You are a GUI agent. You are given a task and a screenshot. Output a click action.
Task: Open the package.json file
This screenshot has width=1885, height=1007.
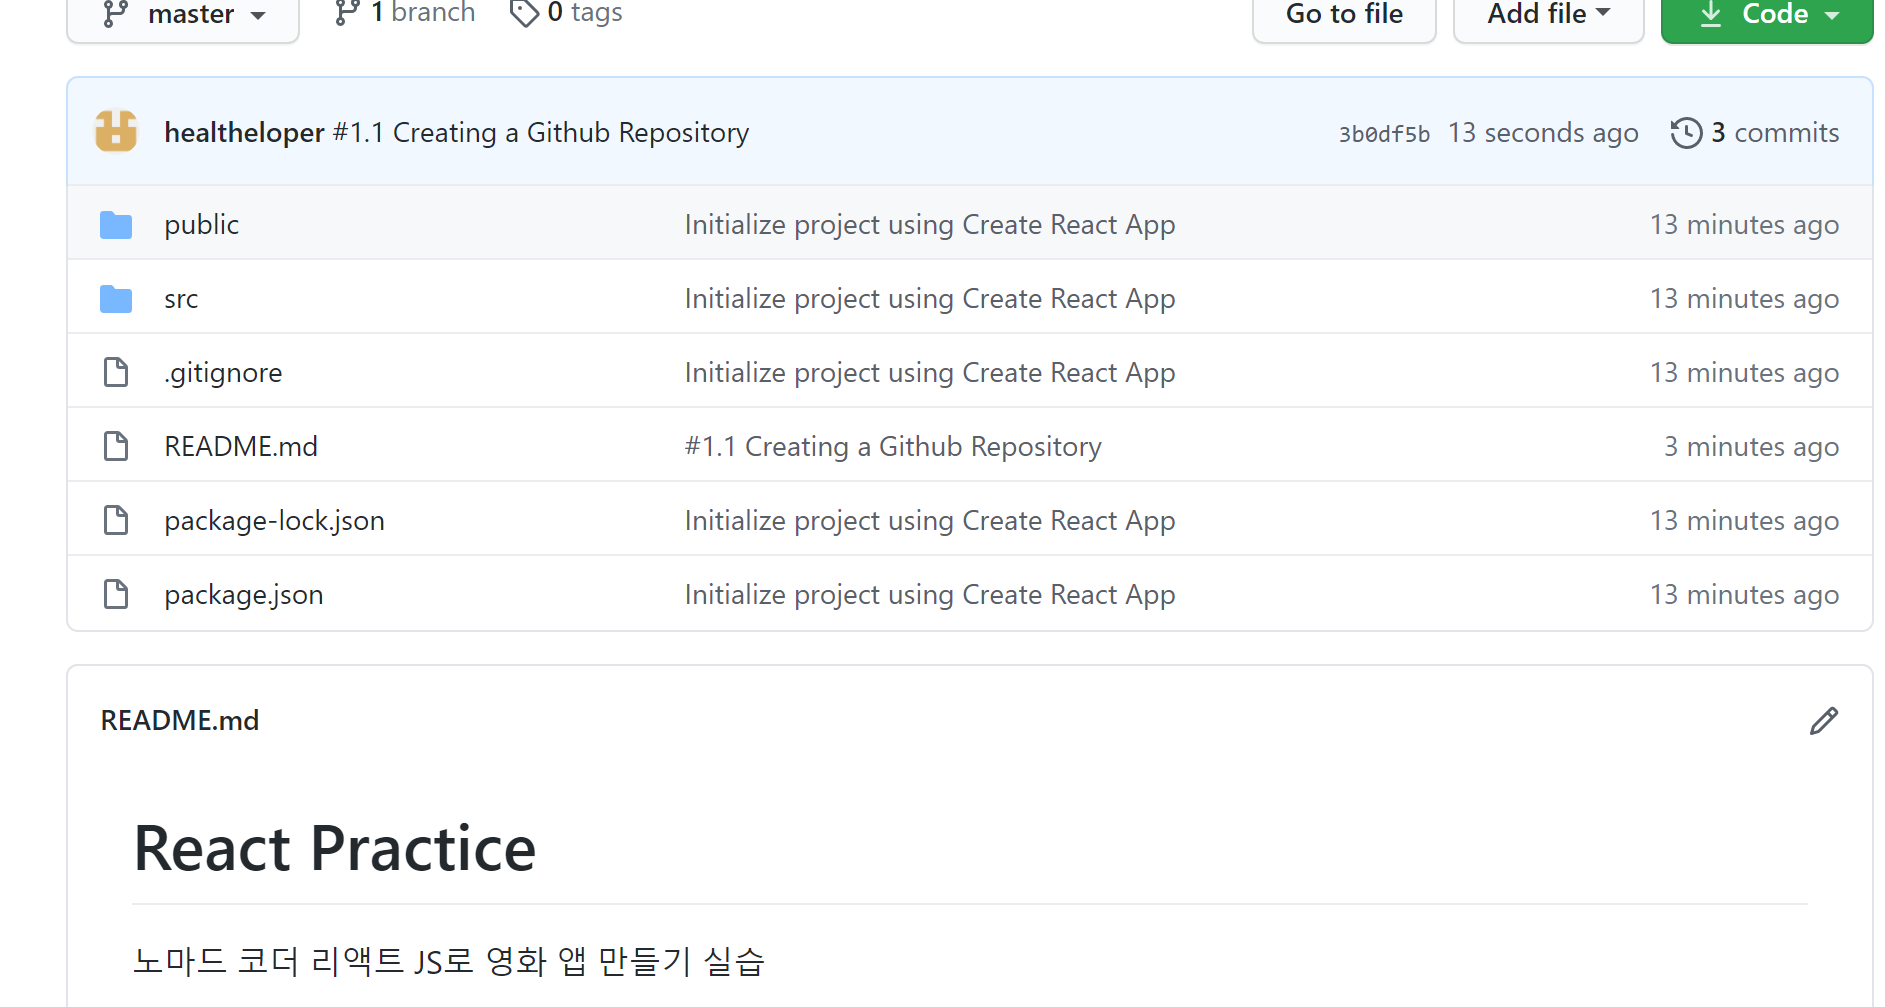(244, 594)
